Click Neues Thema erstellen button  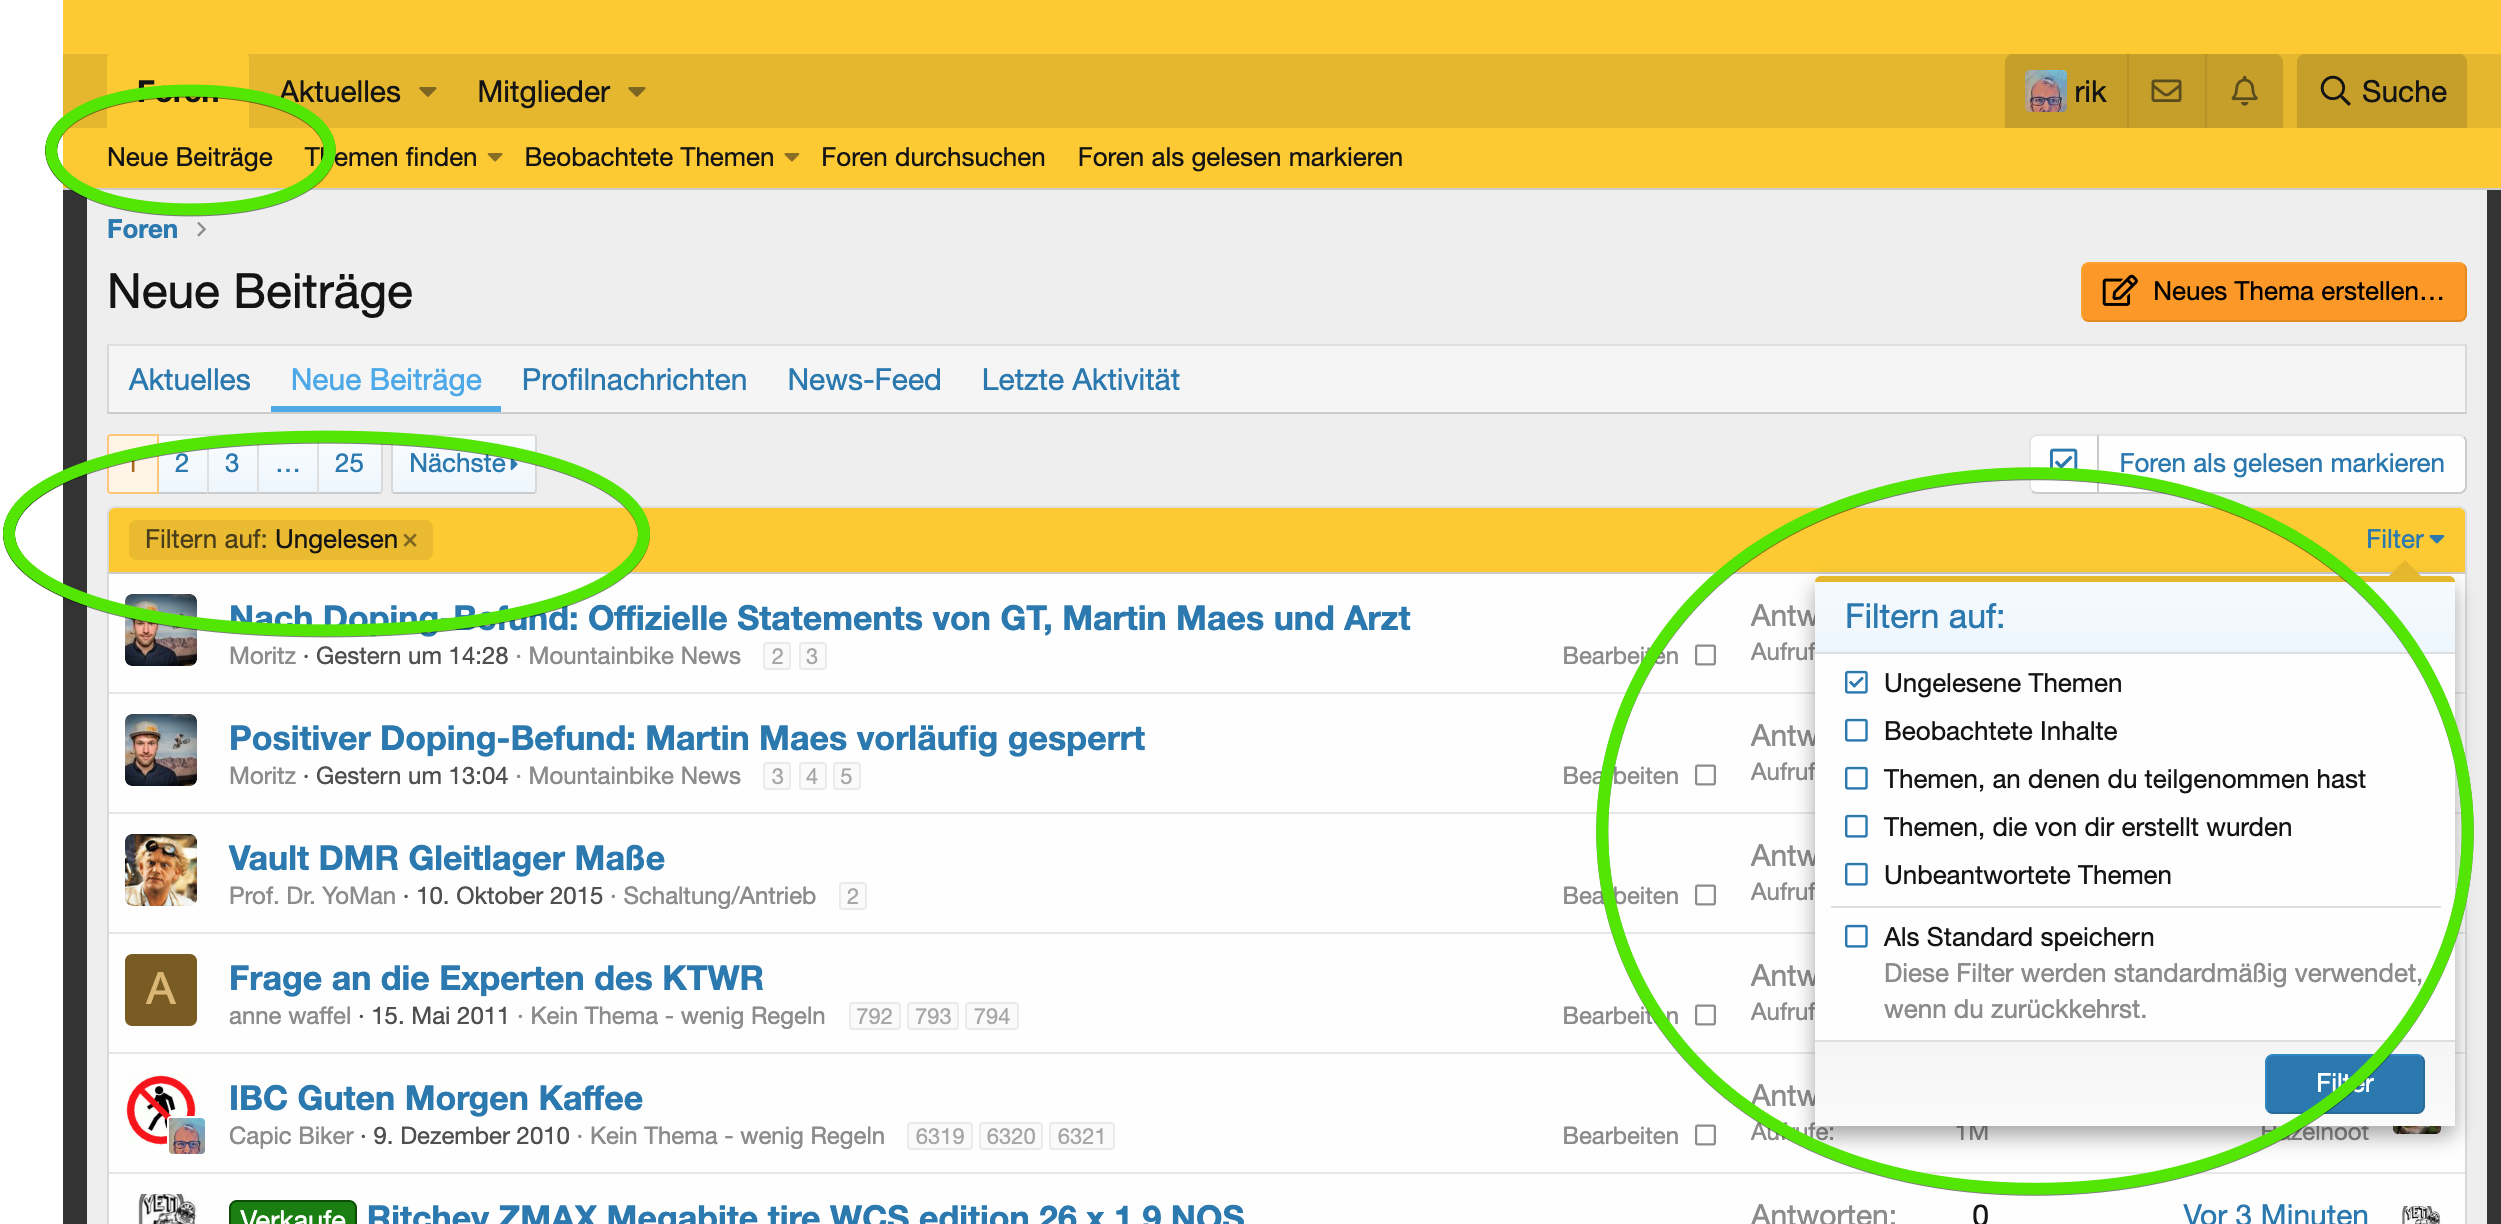pyautogui.click(x=2273, y=292)
